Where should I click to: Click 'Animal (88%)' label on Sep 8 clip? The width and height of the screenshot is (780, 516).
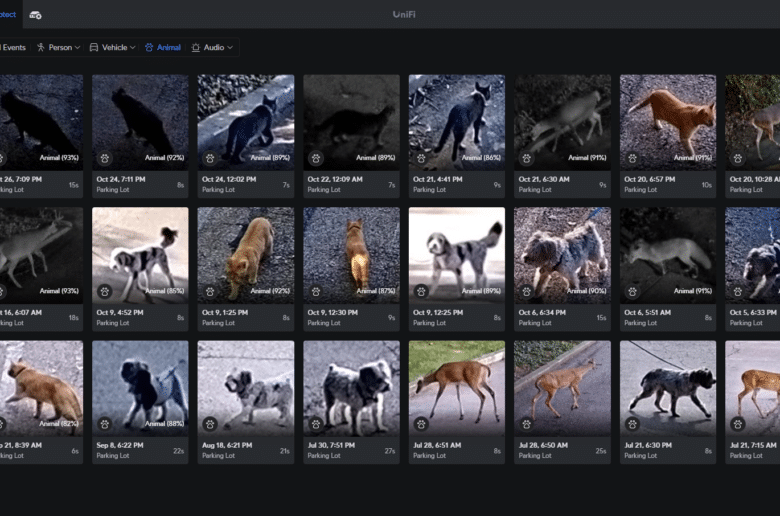click(164, 423)
